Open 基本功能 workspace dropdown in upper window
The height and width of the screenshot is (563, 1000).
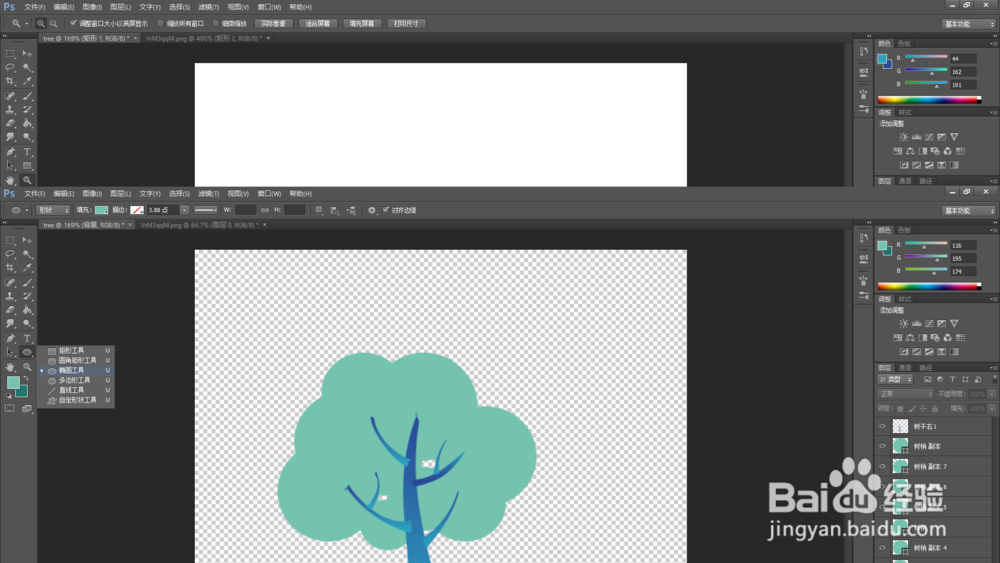[968, 24]
